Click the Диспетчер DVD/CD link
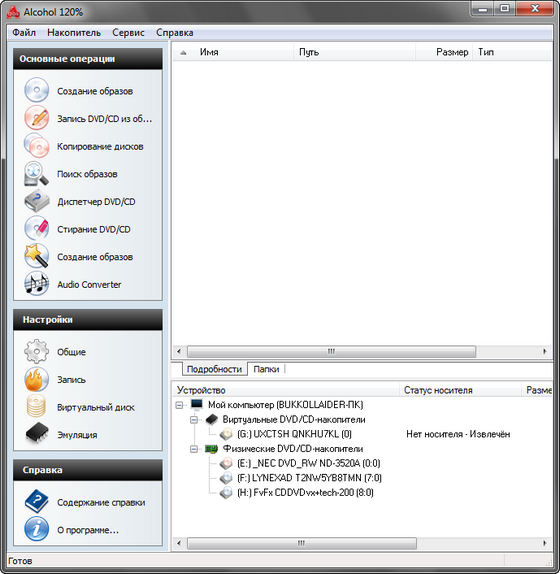 tap(96, 202)
